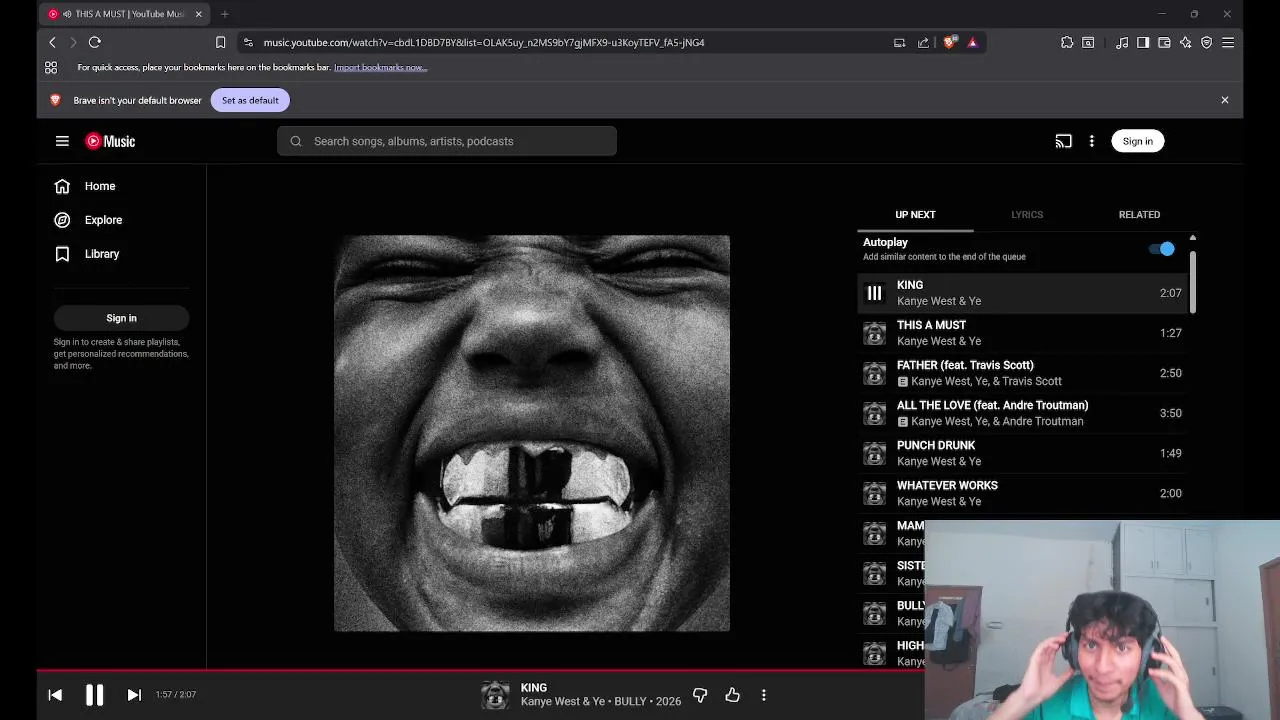The height and width of the screenshot is (720, 1280).
Task: Toggle Autoplay switch off
Action: [x=1162, y=249]
